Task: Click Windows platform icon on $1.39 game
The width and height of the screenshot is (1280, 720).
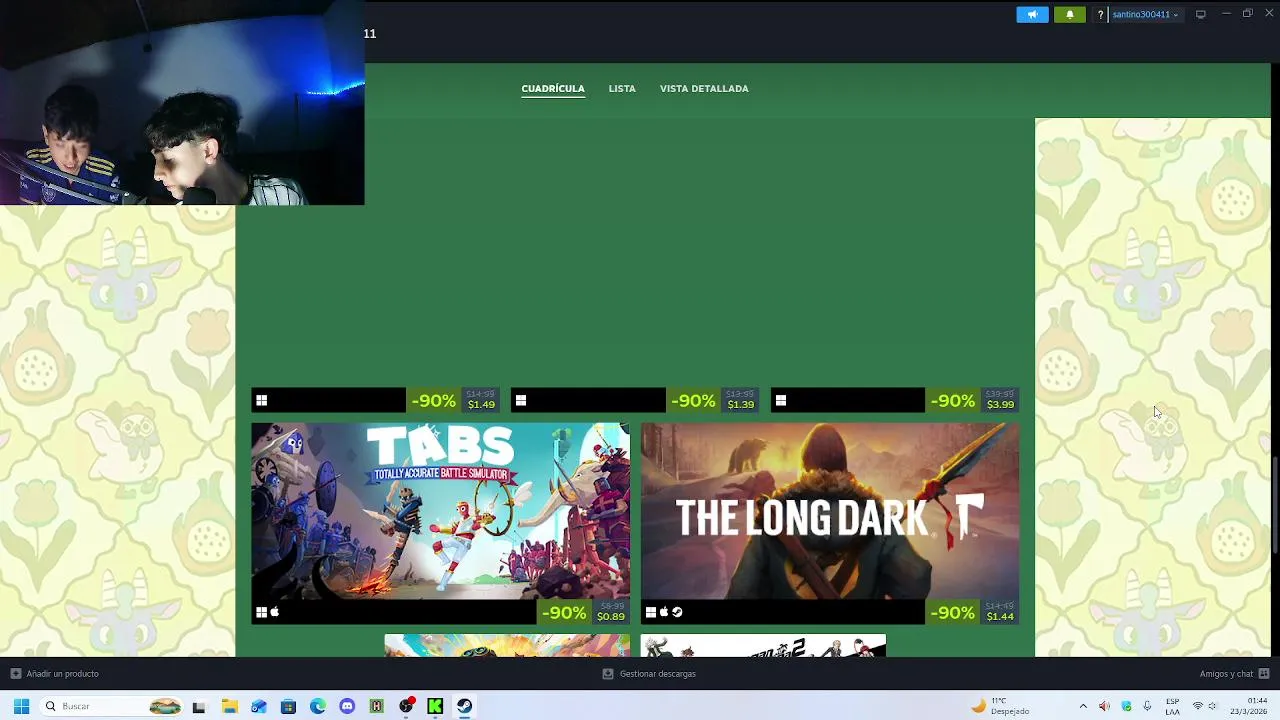Action: pyautogui.click(x=520, y=400)
